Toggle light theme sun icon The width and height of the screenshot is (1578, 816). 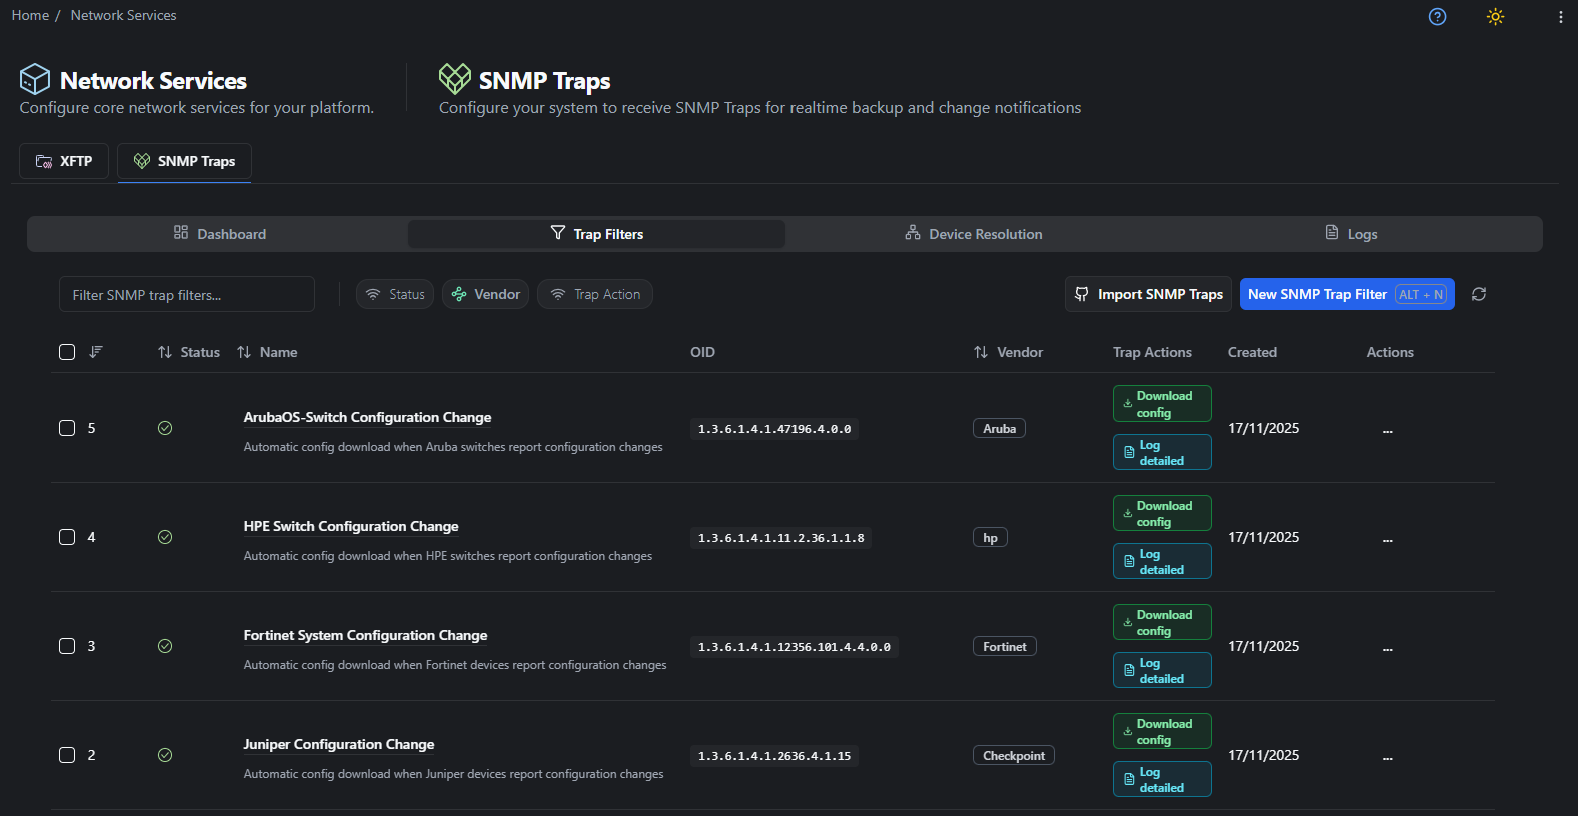(1495, 16)
